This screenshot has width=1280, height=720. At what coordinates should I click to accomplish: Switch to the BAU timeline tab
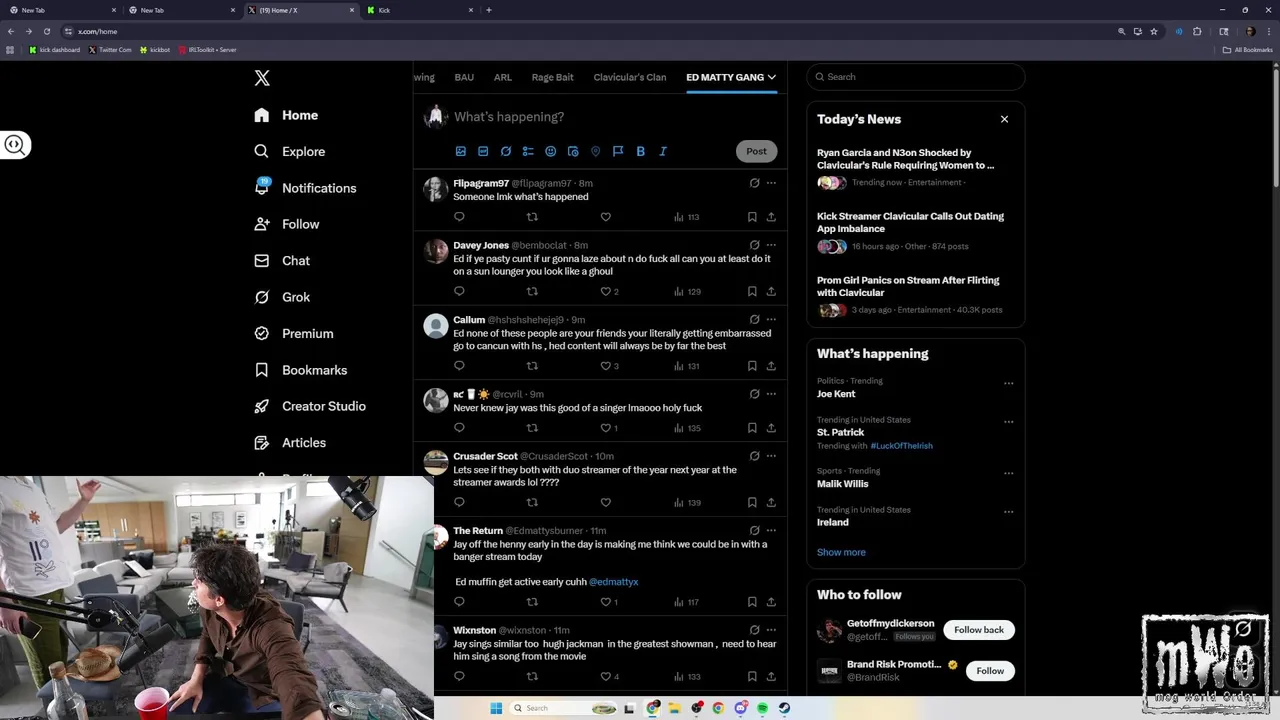click(464, 77)
